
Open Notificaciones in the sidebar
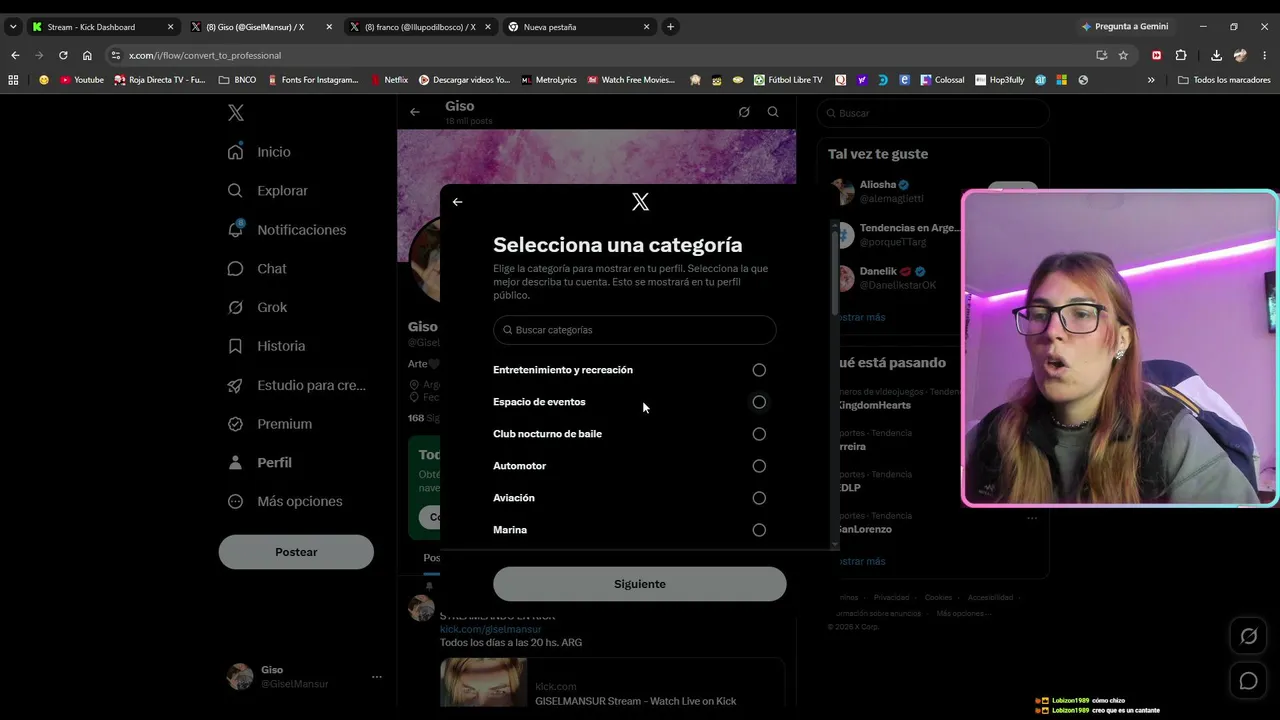point(286,230)
